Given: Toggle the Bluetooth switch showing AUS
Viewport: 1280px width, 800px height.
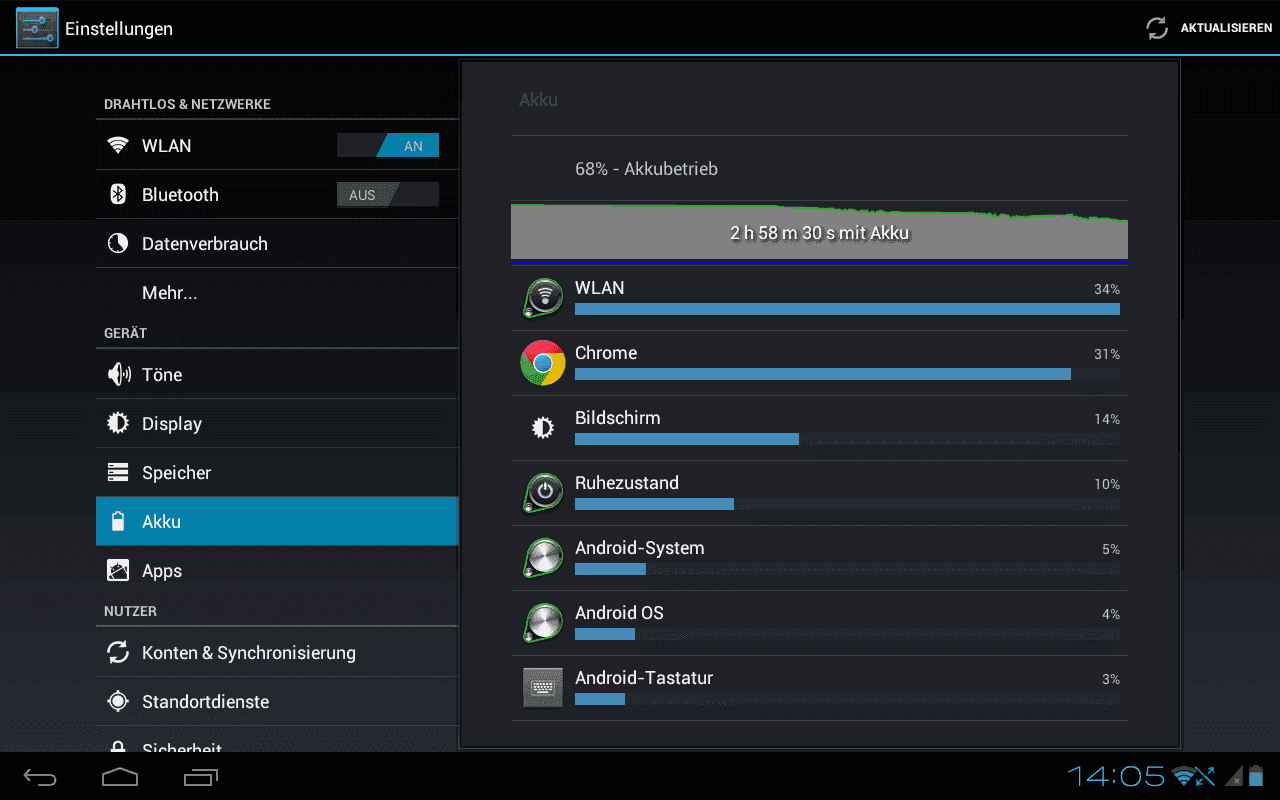Looking at the screenshot, I should pos(388,195).
